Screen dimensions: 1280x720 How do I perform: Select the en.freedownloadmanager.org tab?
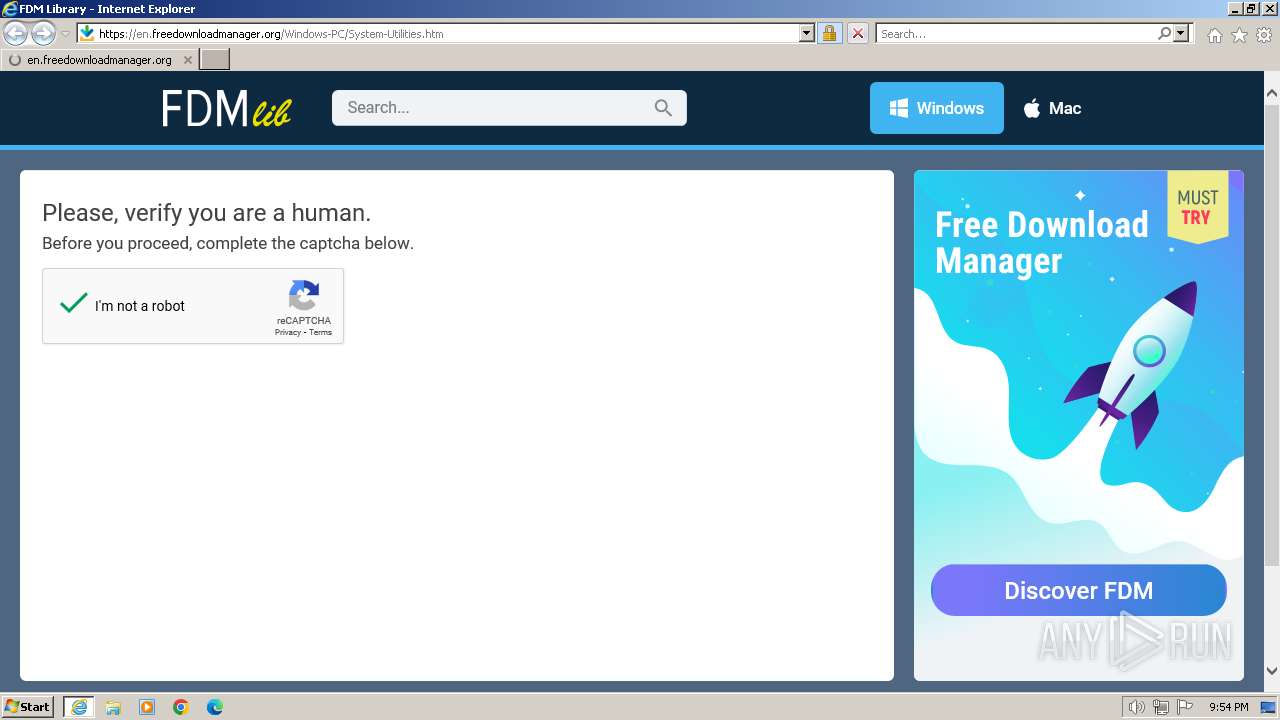tap(99, 60)
